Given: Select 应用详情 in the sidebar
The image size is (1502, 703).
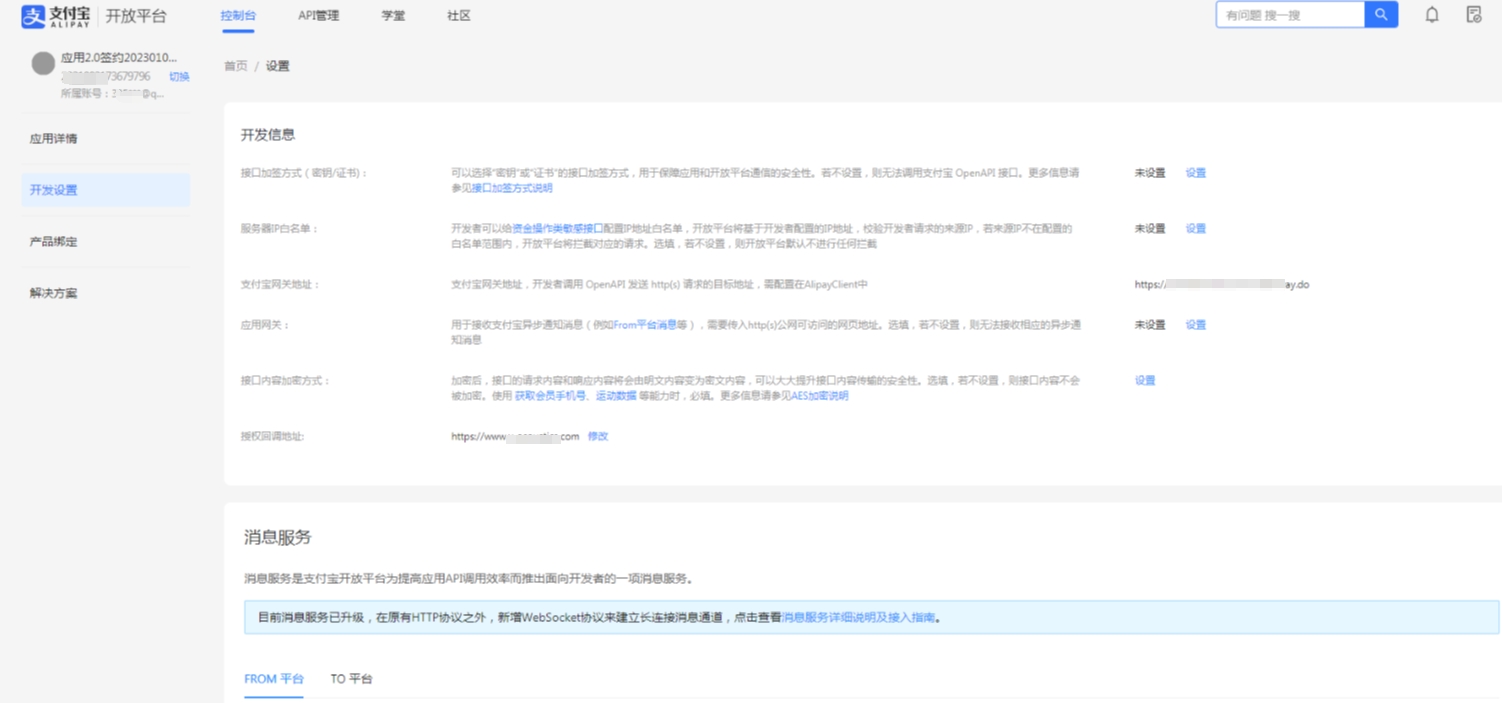Looking at the screenshot, I should [54, 139].
